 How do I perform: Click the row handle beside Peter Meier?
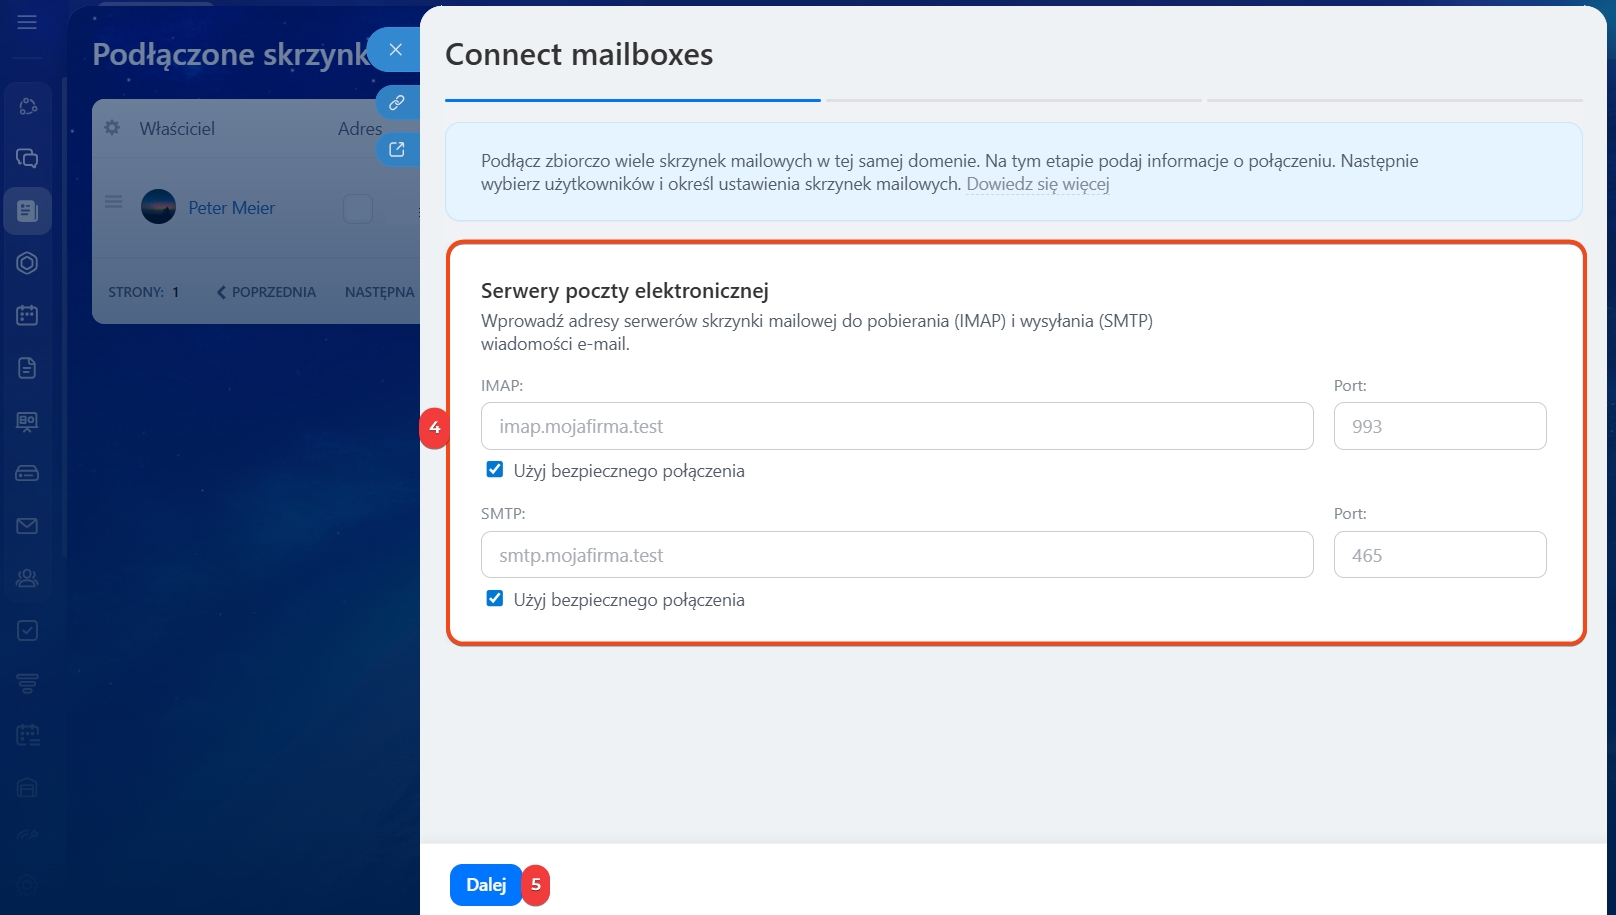click(114, 202)
